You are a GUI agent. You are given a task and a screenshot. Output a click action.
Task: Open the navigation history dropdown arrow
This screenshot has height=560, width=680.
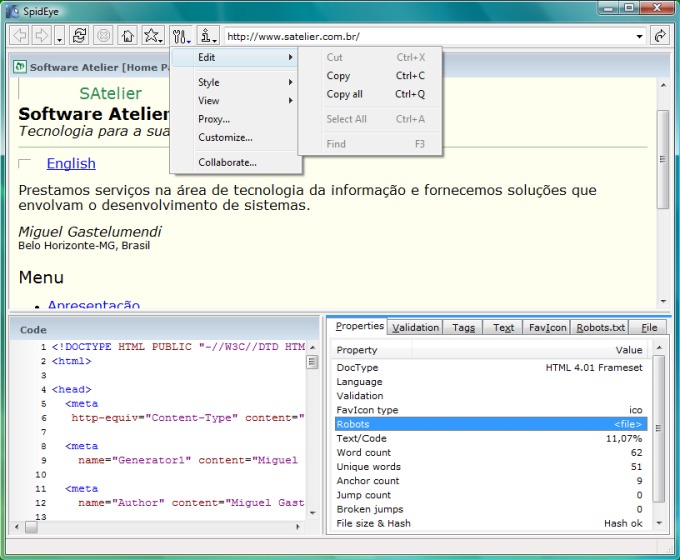point(60,36)
